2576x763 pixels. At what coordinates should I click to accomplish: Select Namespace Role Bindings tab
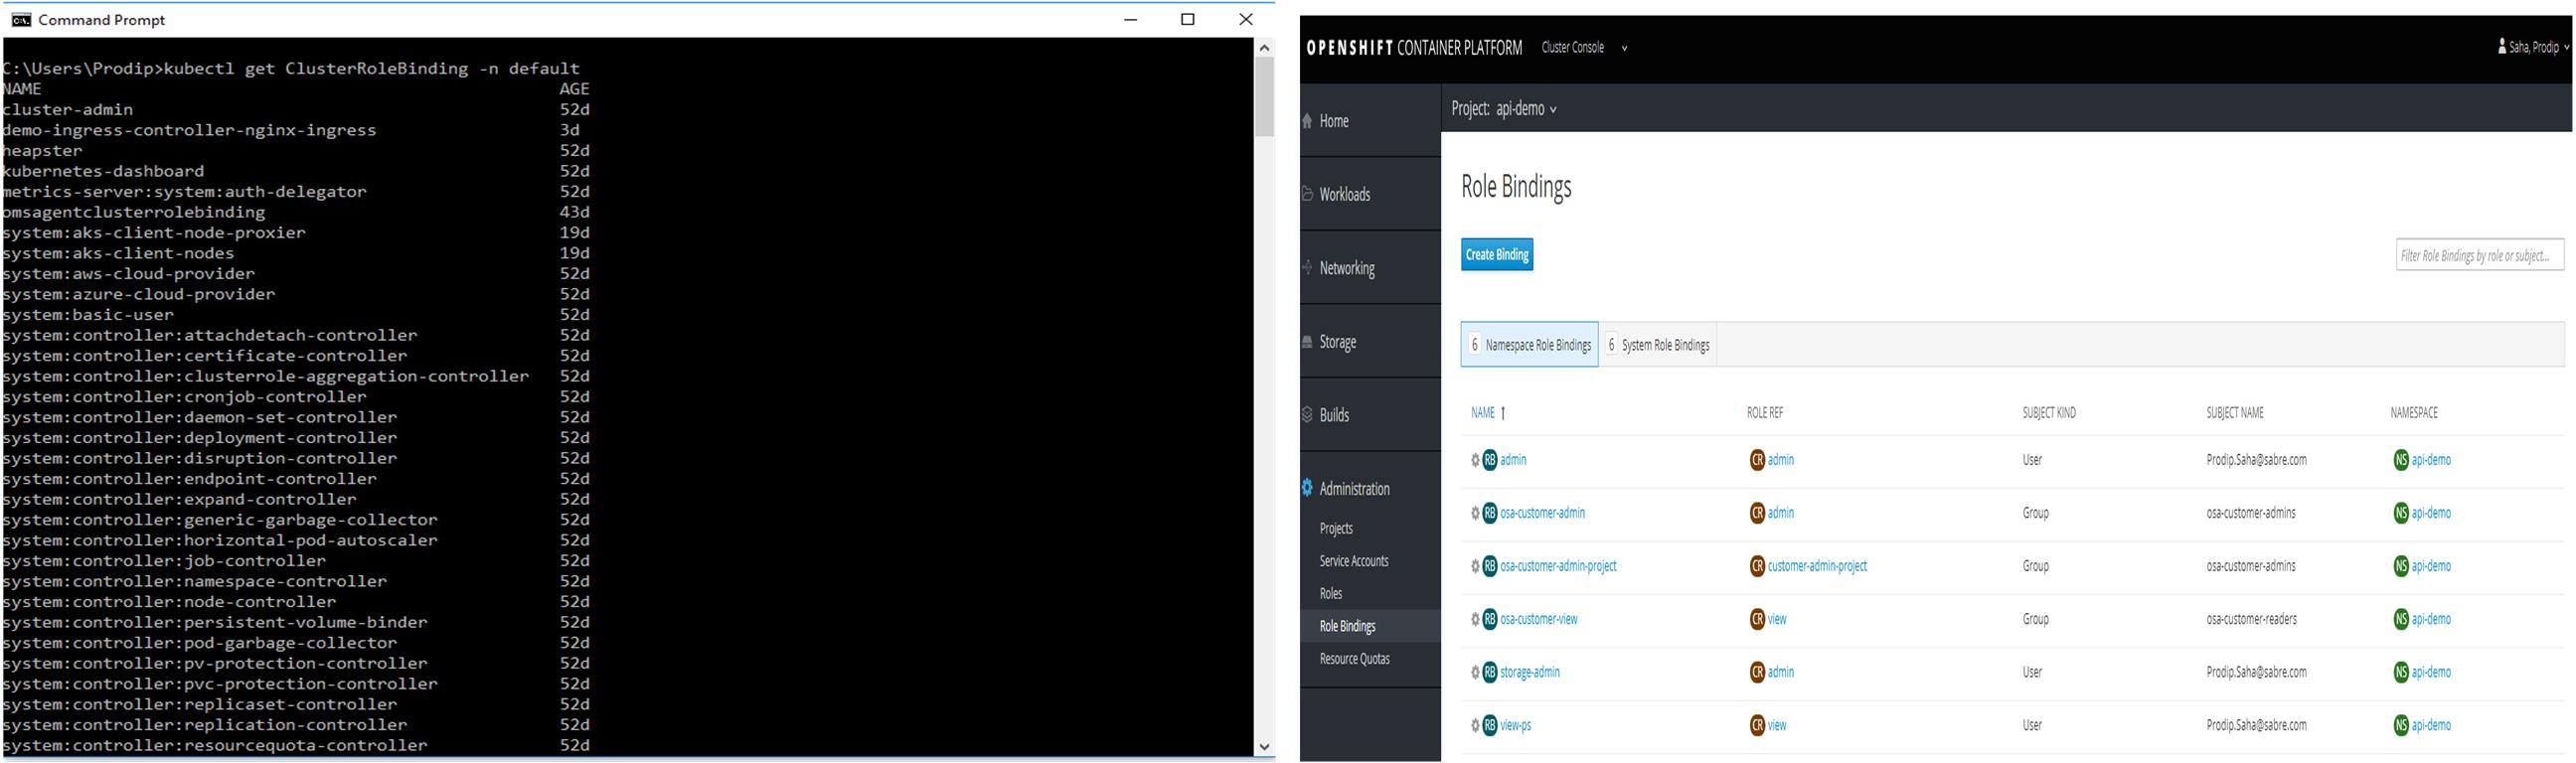pyautogui.click(x=1529, y=345)
